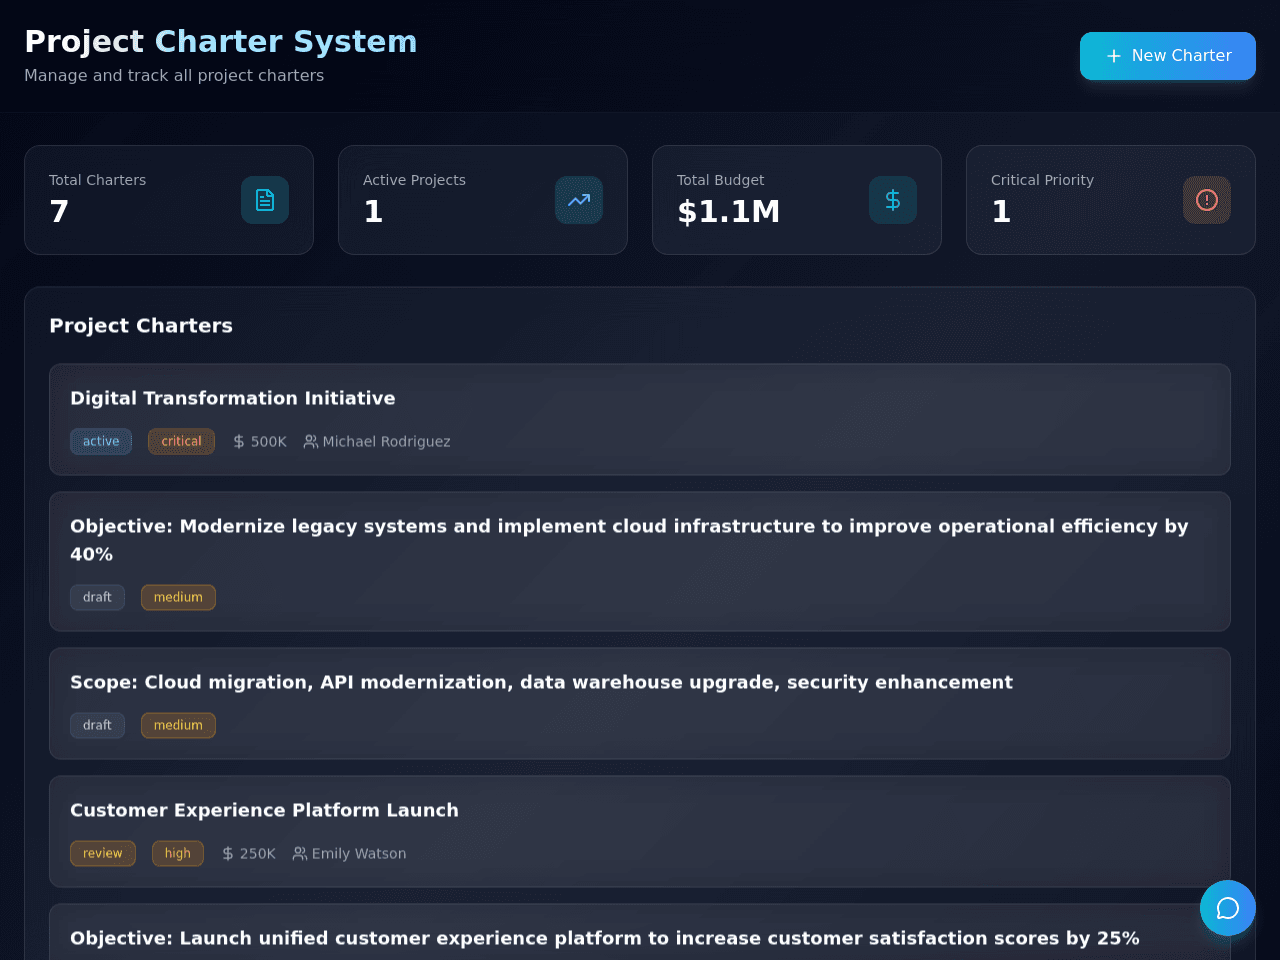Click the review status badge

click(x=103, y=854)
